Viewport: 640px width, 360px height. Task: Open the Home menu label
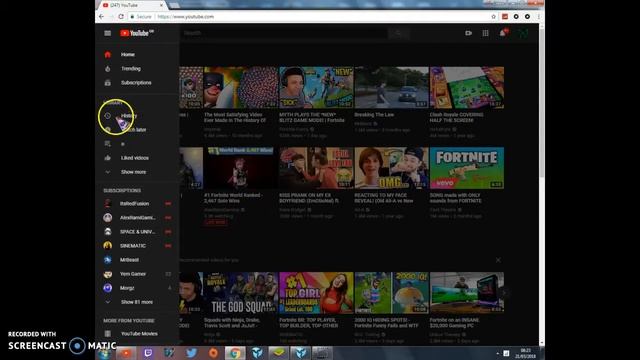click(128, 55)
